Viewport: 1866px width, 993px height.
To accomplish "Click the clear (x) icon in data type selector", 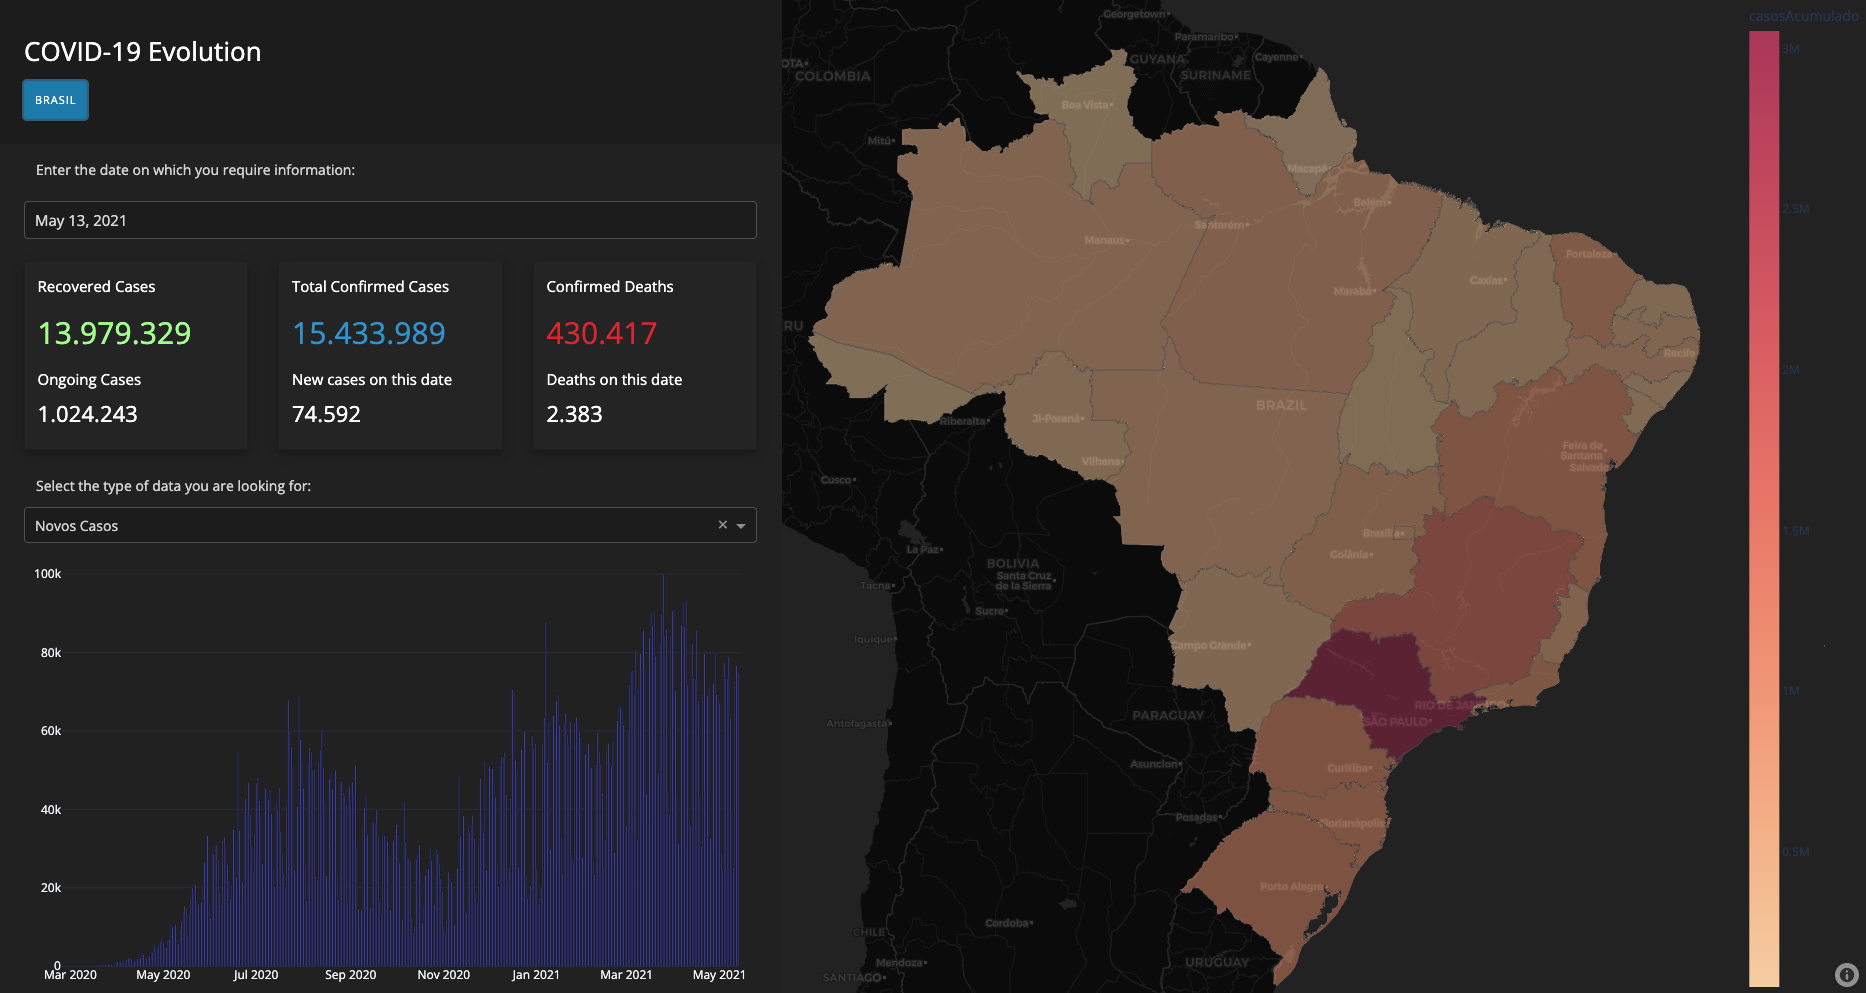I will [722, 525].
